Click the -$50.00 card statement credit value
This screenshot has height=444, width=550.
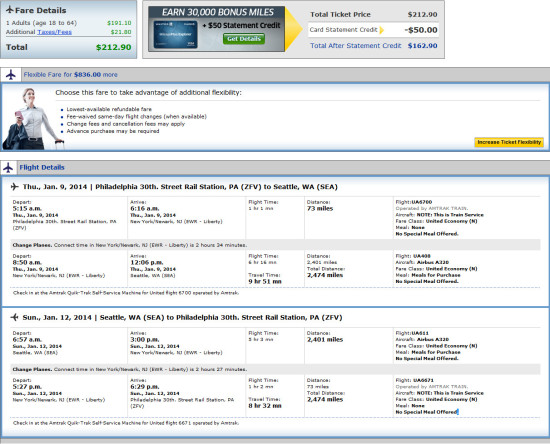421,30
